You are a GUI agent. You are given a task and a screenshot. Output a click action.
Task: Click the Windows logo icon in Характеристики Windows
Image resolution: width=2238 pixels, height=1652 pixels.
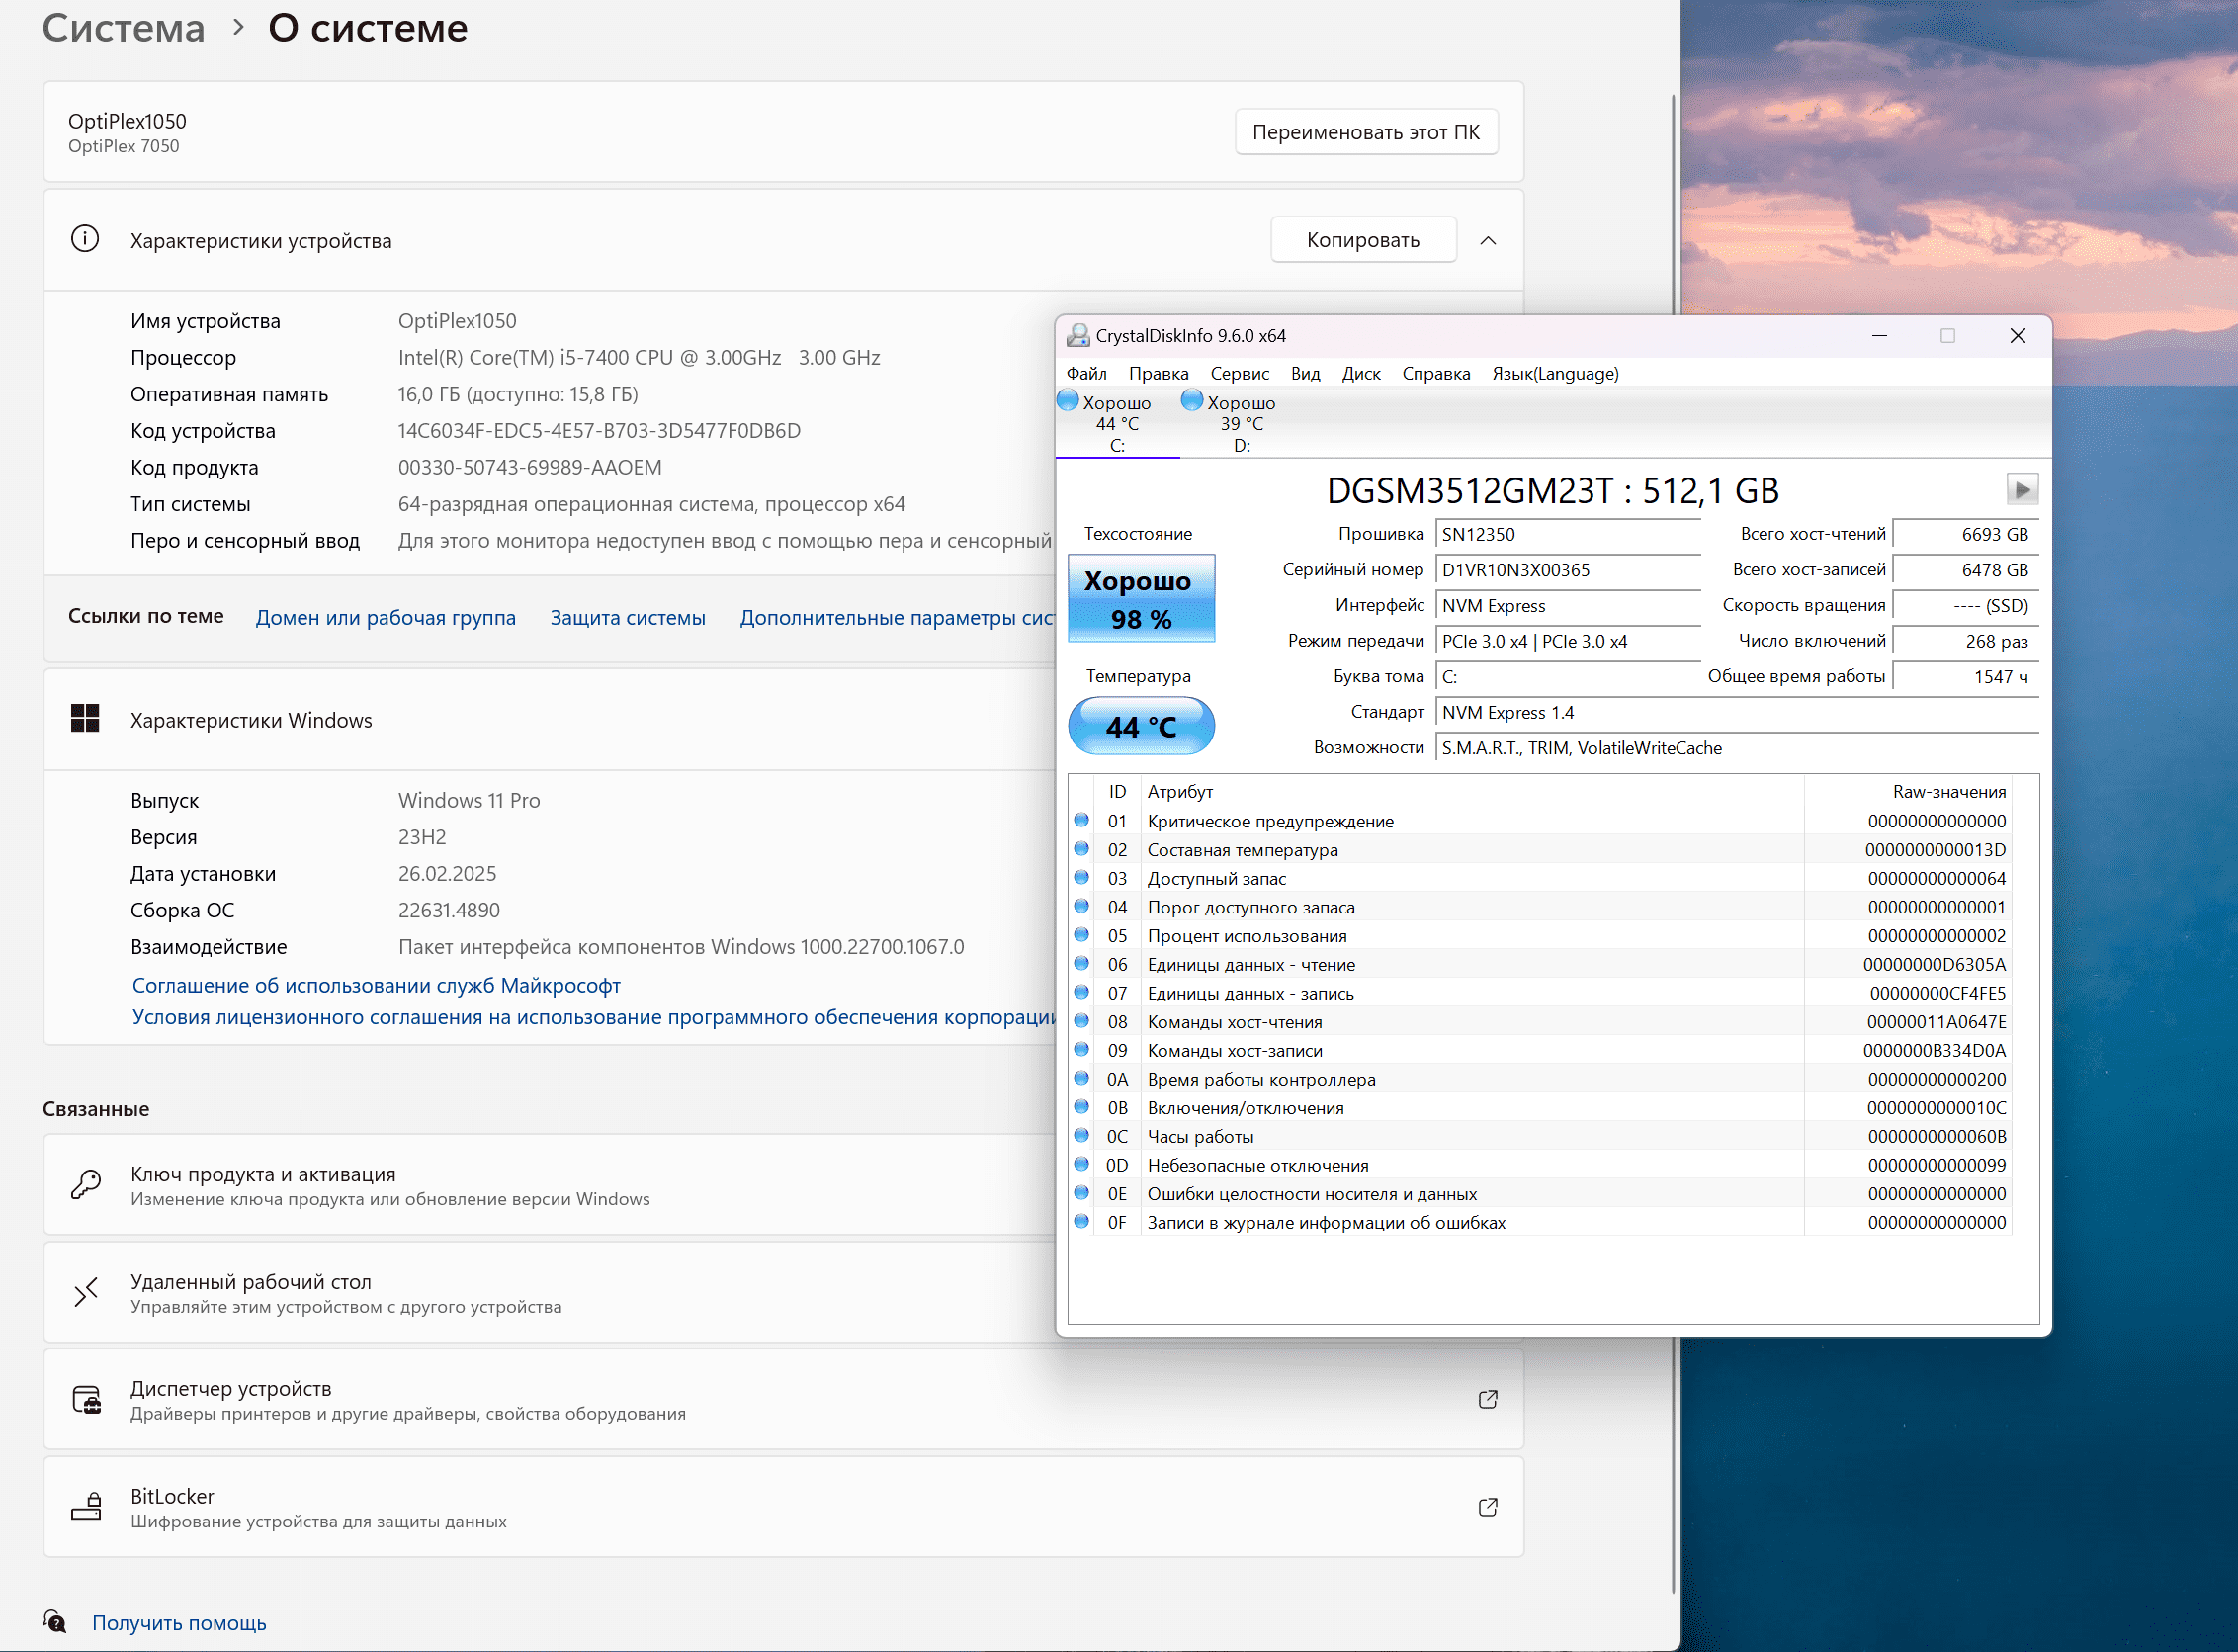click(85, 719)
